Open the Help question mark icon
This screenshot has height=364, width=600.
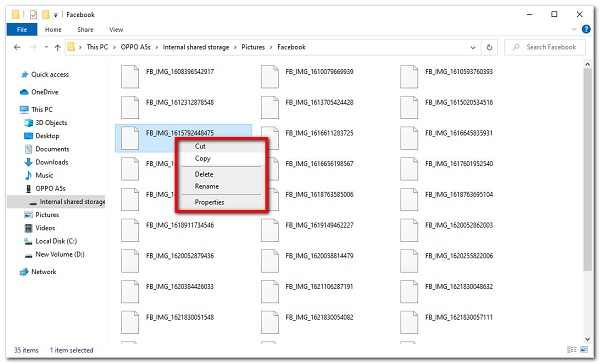[x=586, y=29]
